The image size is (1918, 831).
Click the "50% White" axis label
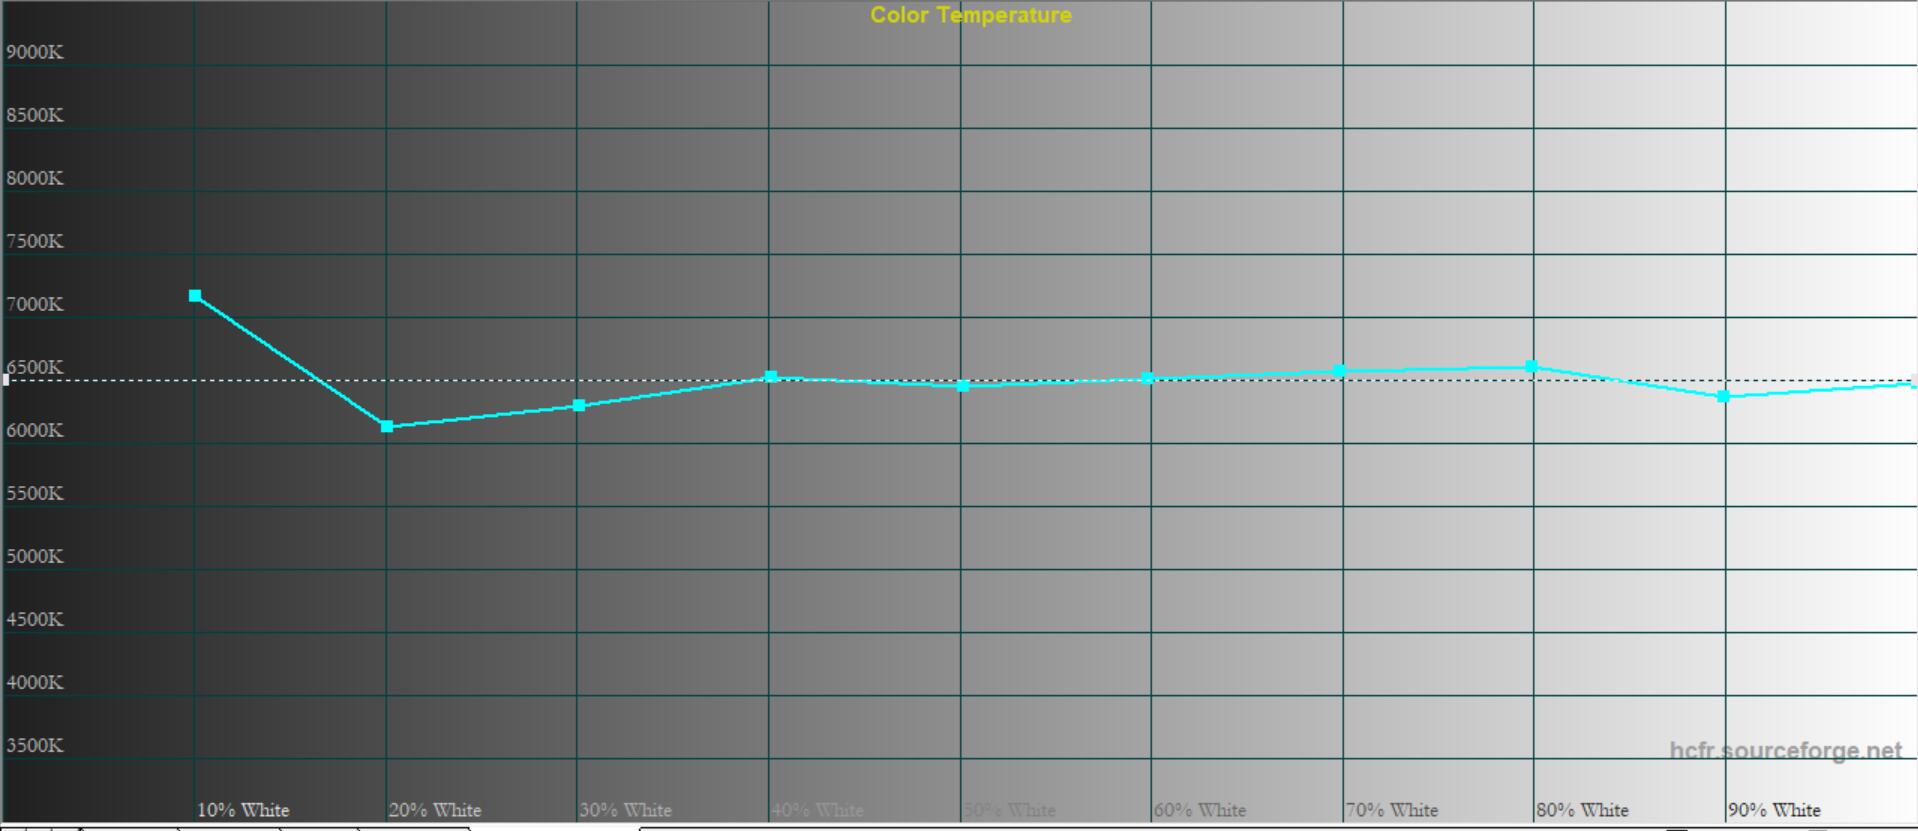pos(1010,810)
